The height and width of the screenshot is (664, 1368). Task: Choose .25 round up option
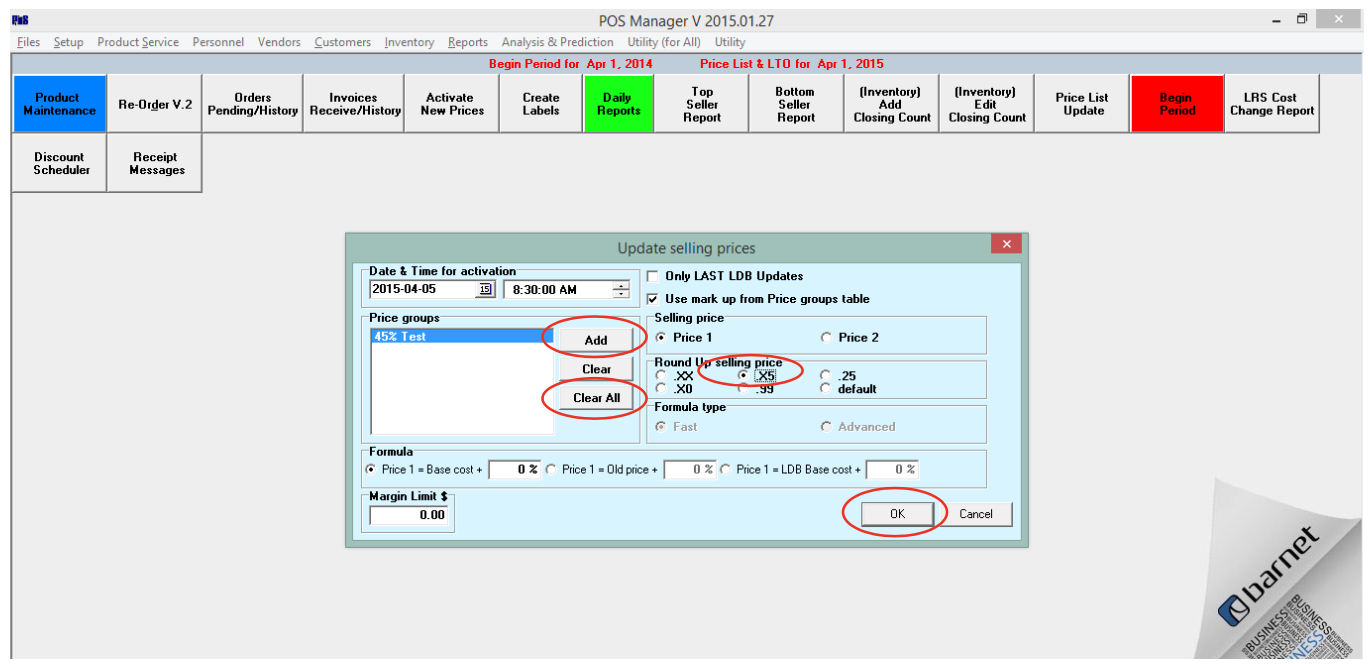coord(826,376)
